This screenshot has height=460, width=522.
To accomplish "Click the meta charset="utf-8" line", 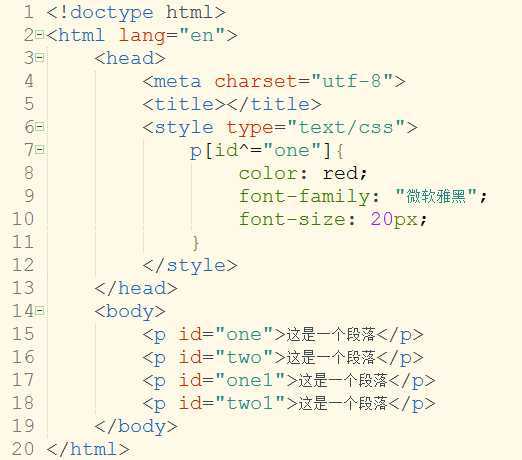I will [274, 81].
